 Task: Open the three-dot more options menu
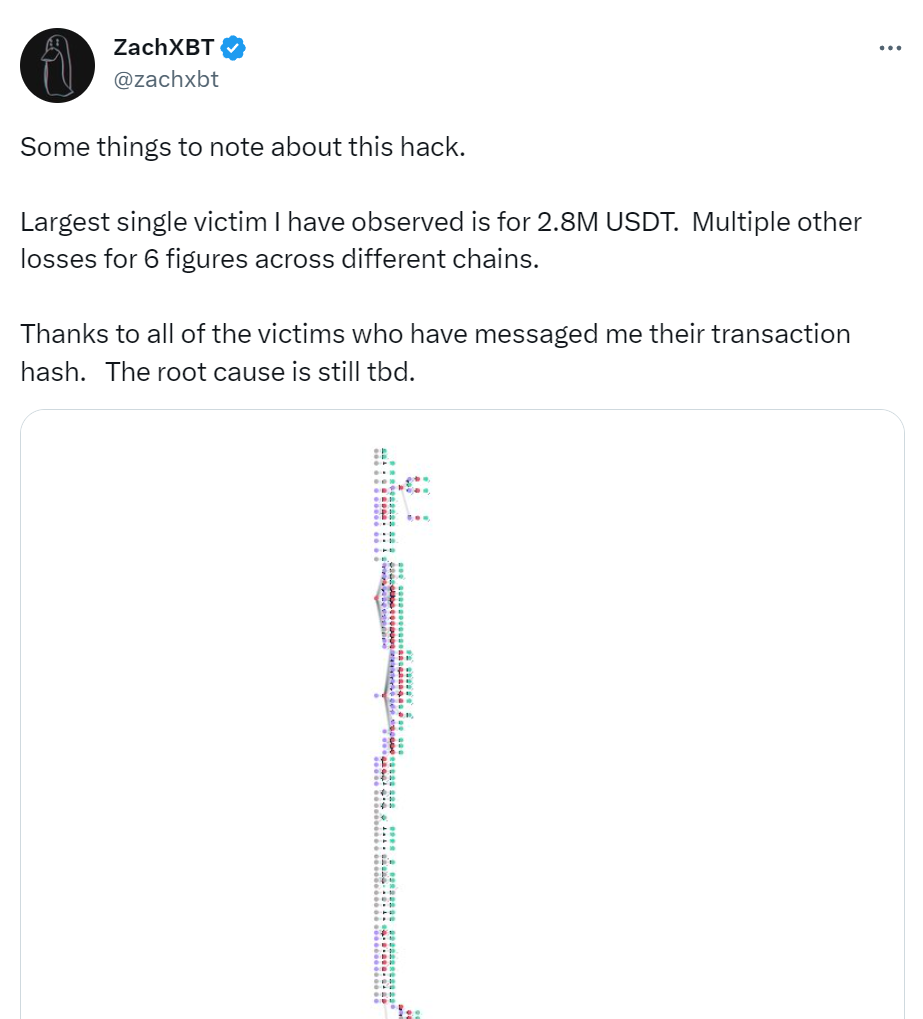[890, 48]
